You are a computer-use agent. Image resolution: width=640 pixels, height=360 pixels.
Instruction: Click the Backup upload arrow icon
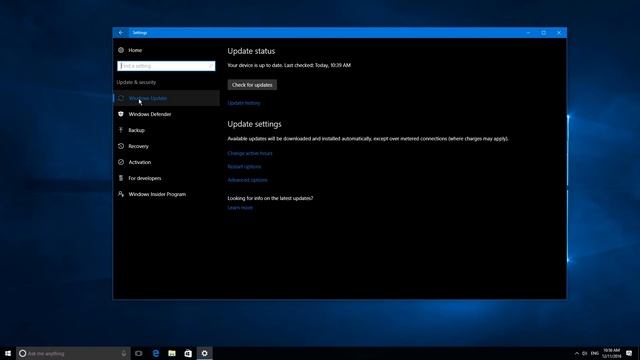[x=121, y=130]
